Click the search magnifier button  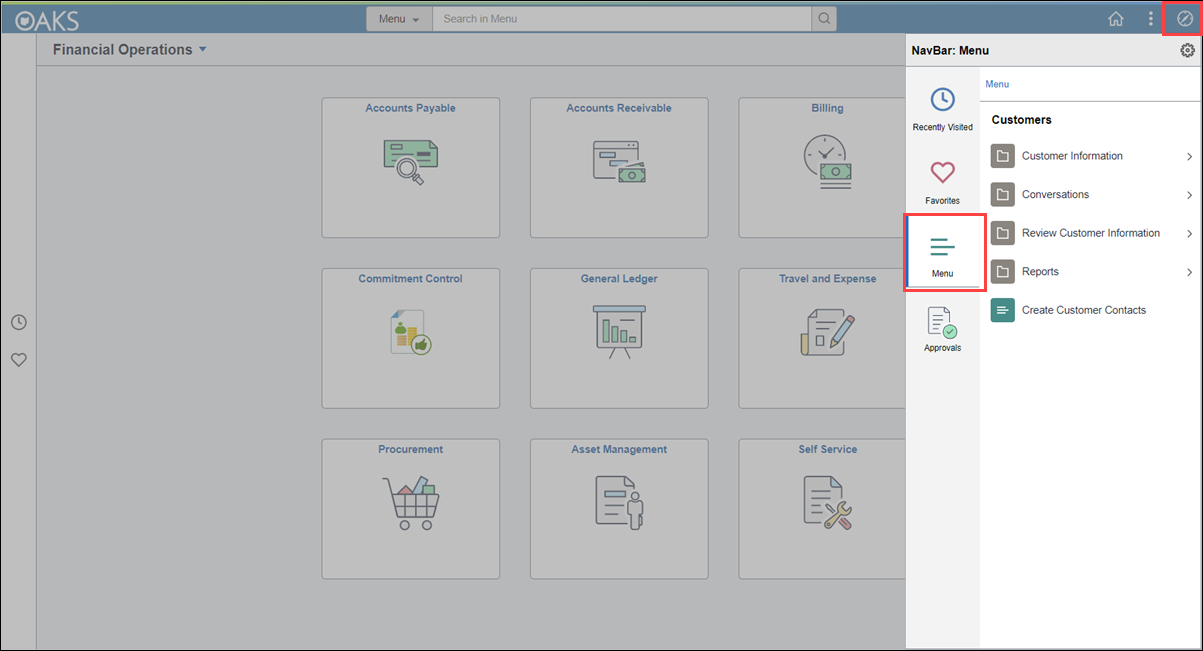[x=823, y=19]
